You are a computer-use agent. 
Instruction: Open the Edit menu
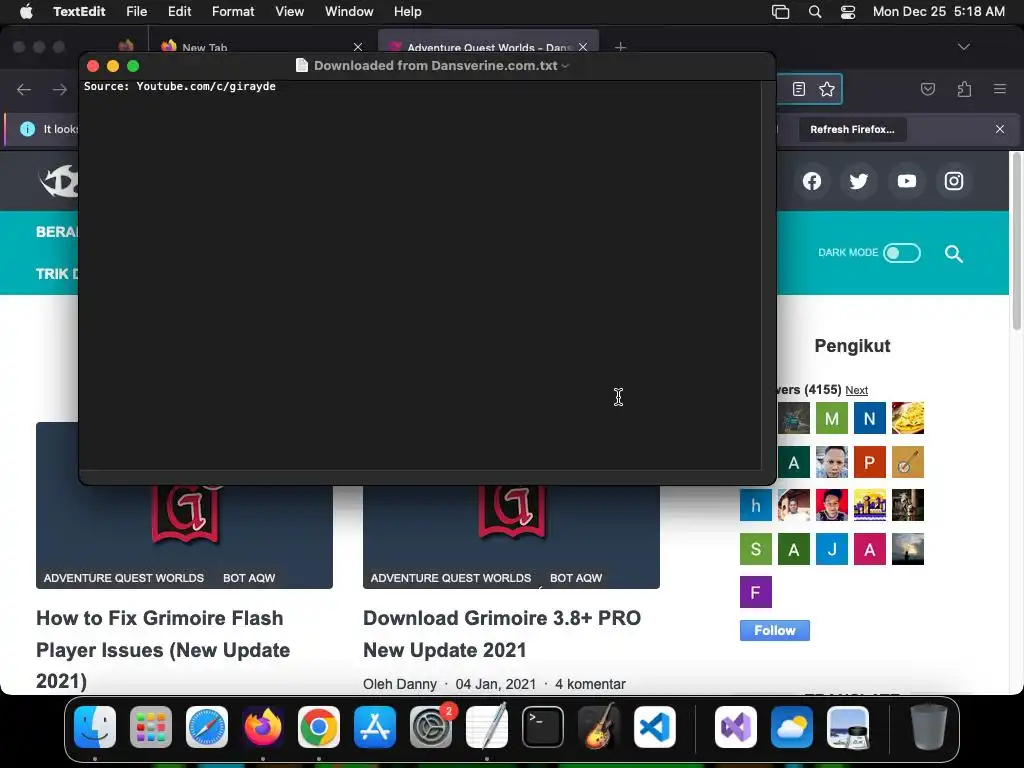(x=180, y=12)
